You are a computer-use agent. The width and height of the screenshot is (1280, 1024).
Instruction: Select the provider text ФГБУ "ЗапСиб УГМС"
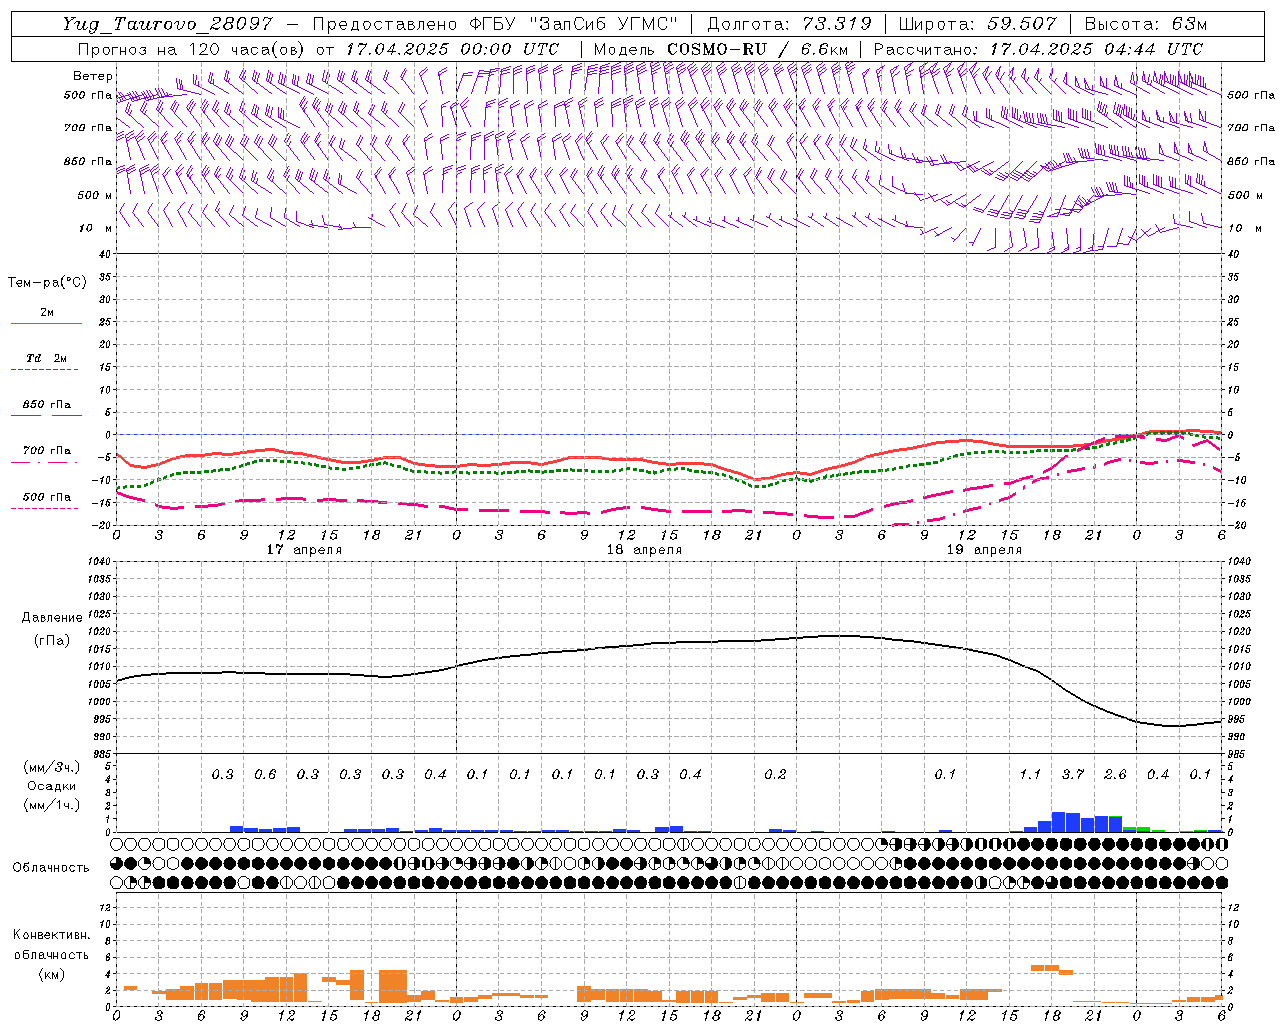click(575, 24)
